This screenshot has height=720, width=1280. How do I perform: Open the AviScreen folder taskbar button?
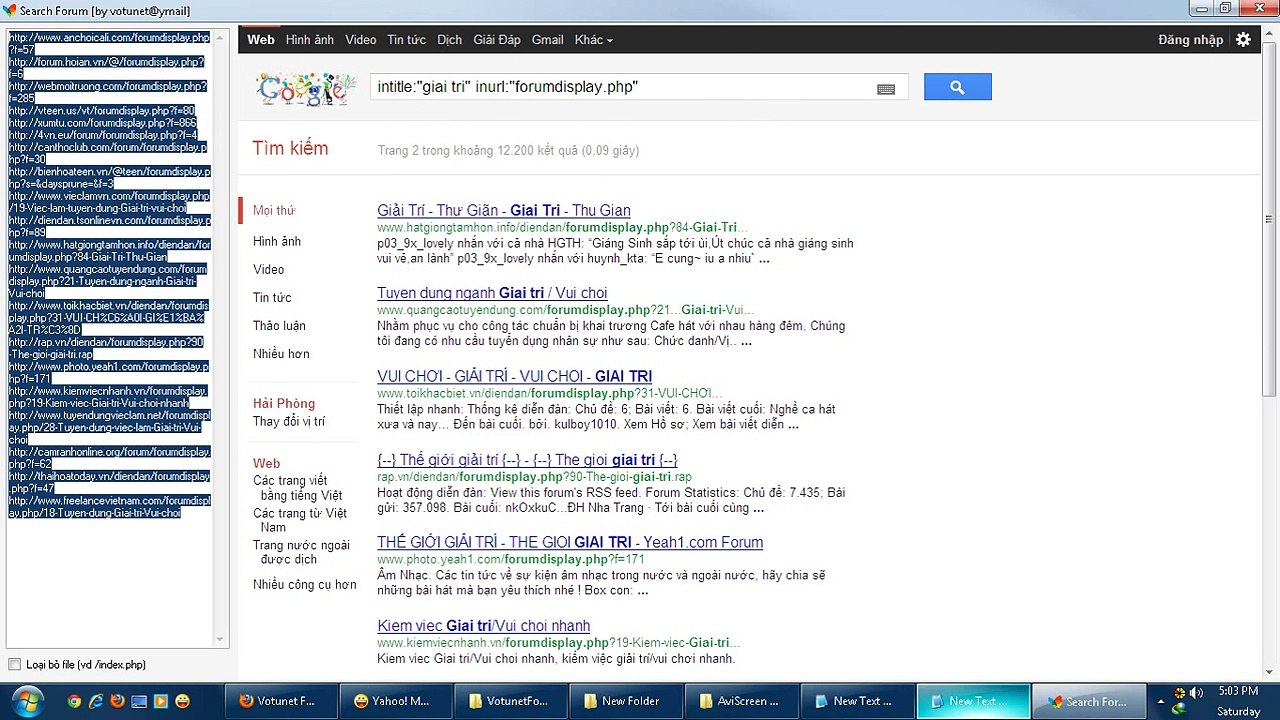741,701
